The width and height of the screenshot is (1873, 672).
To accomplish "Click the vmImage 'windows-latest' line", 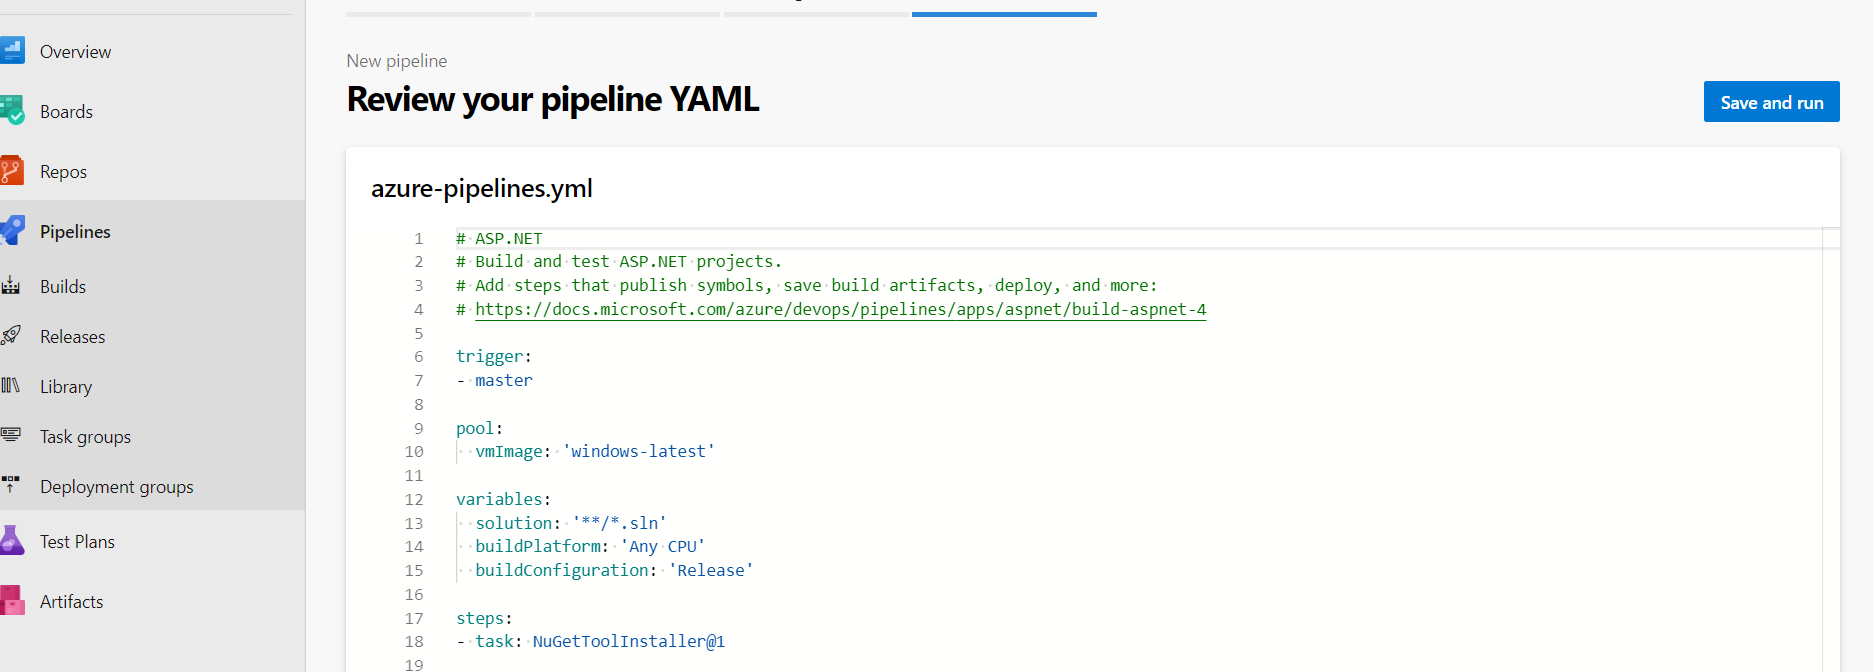I will pyautogui.click(x=595, y=451).
